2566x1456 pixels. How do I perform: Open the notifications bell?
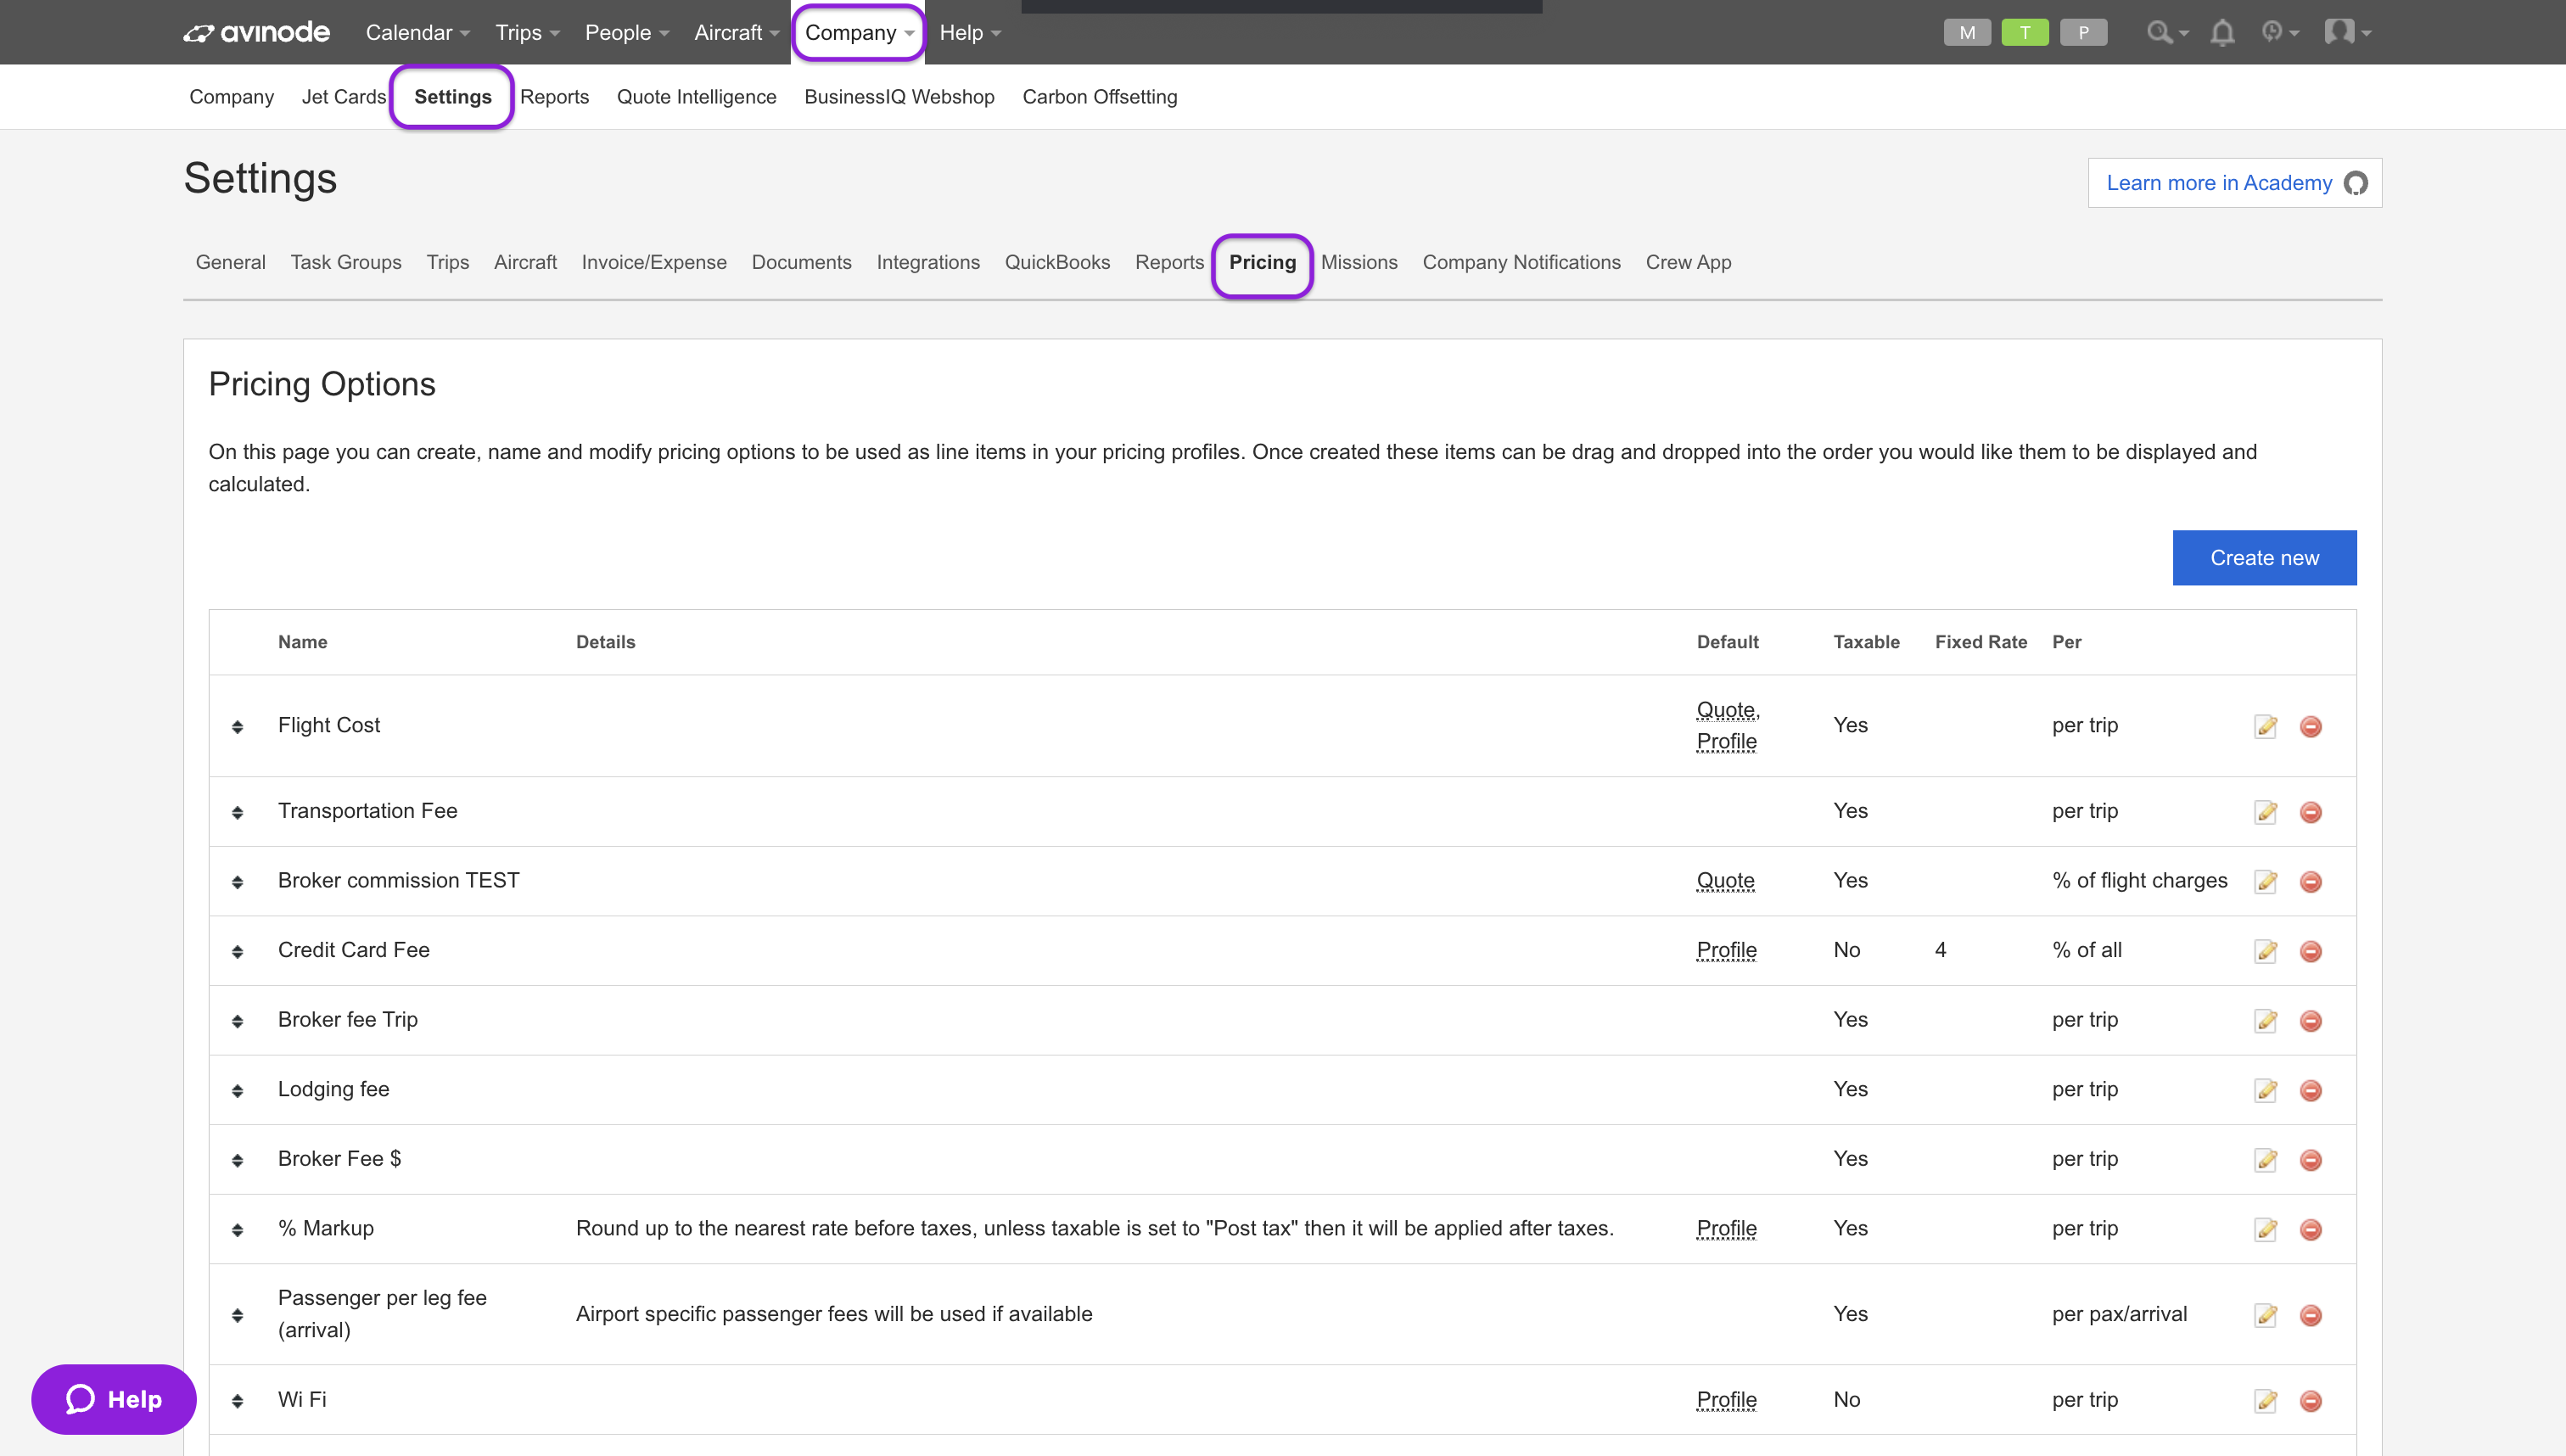point(2222,32)
